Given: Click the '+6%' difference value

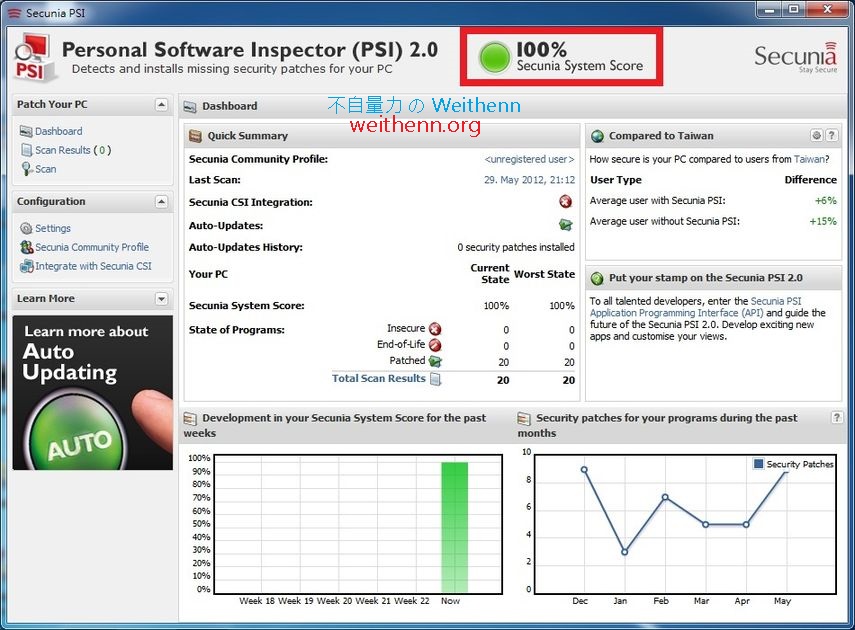Looking at the screenshot, I should pyautogui.click(x=826, y=201).
